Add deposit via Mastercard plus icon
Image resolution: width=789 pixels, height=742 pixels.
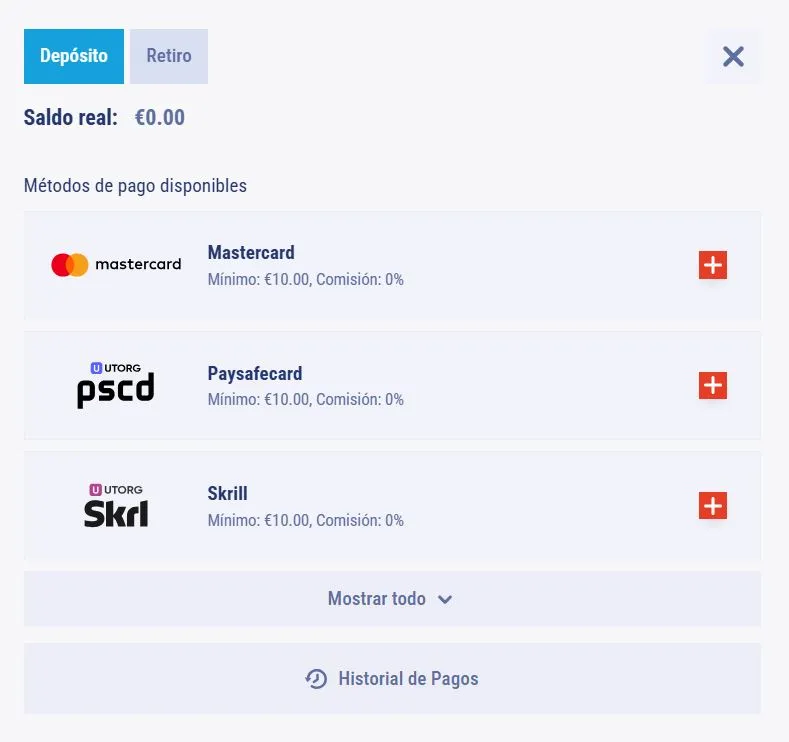[x=713, y=265]
